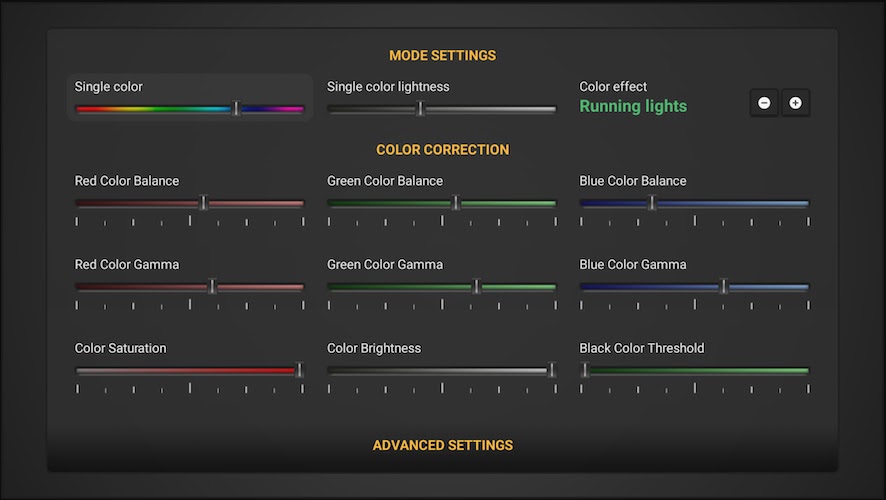The image size is (886, 500).
Task: Click the Black Color Threshold slider handle
Action: (x=585, y=370)
